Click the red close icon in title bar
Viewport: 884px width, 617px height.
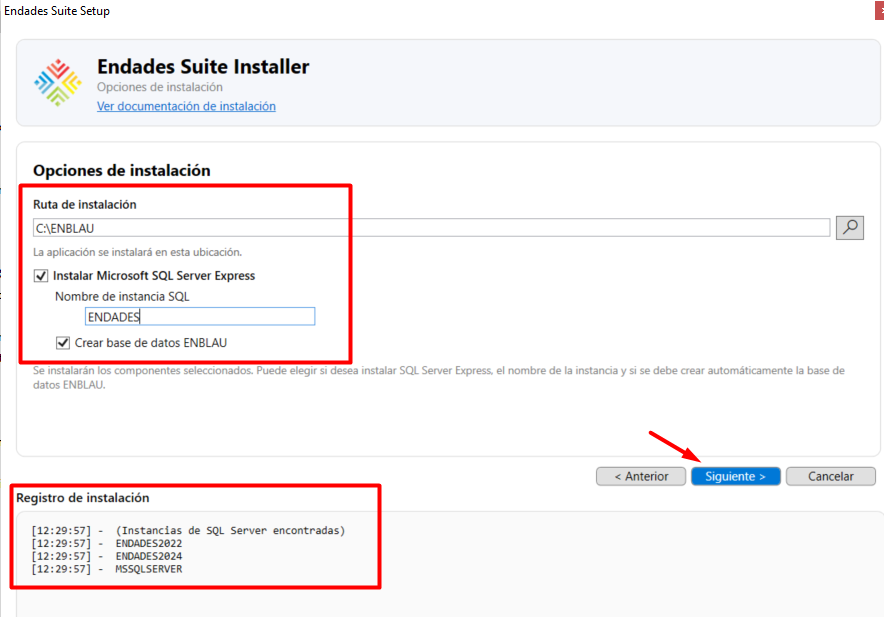(878, 10)
